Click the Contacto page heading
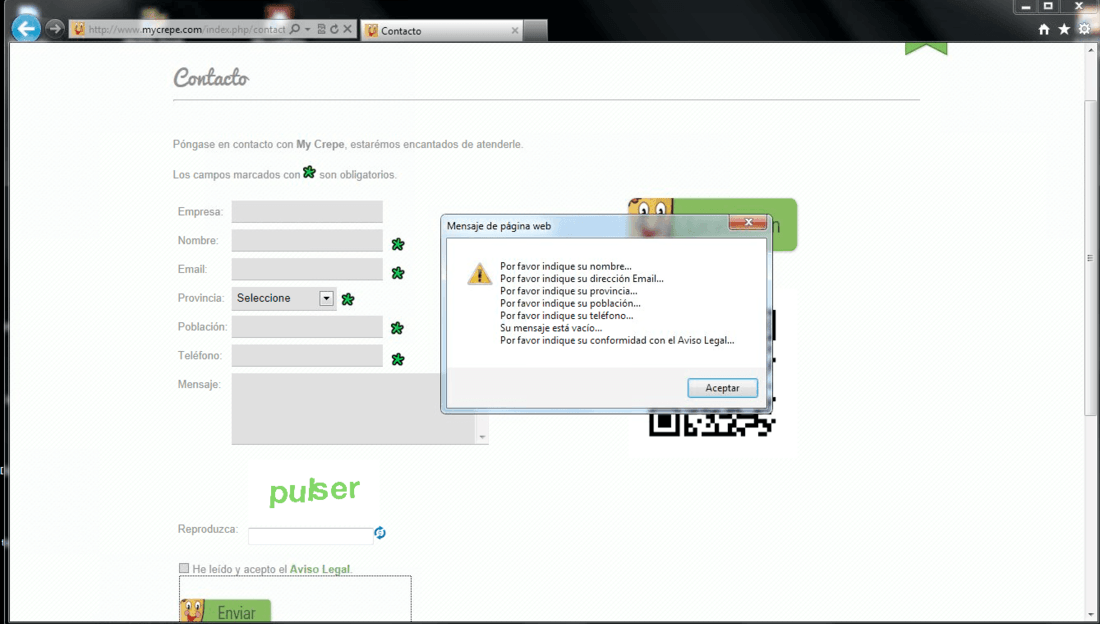Screen dimensions: 1100x624 tap(211, 77)
